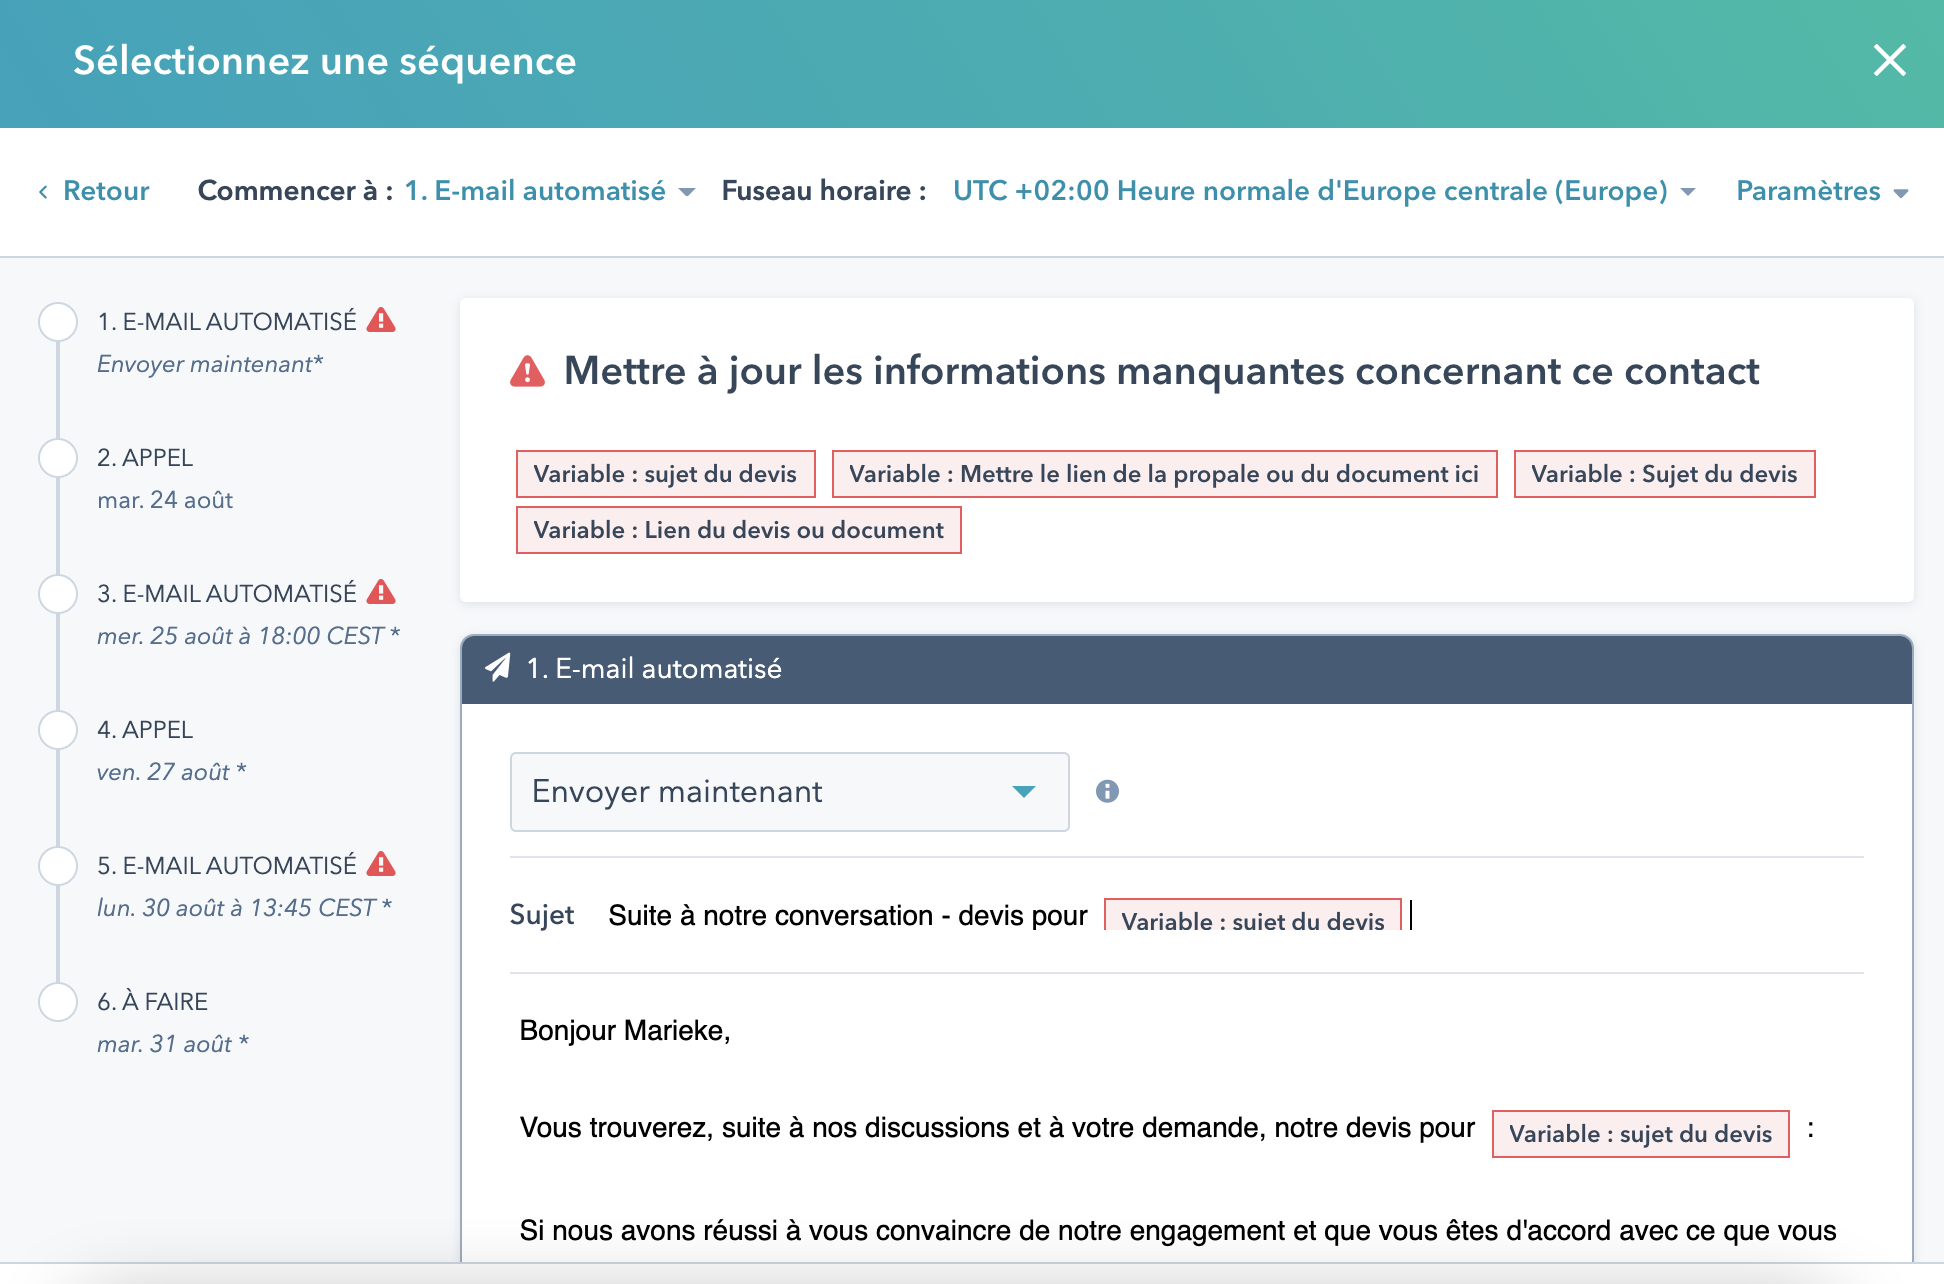
Task: Click the back chevron next to Retour
Action: click(43, 191)
